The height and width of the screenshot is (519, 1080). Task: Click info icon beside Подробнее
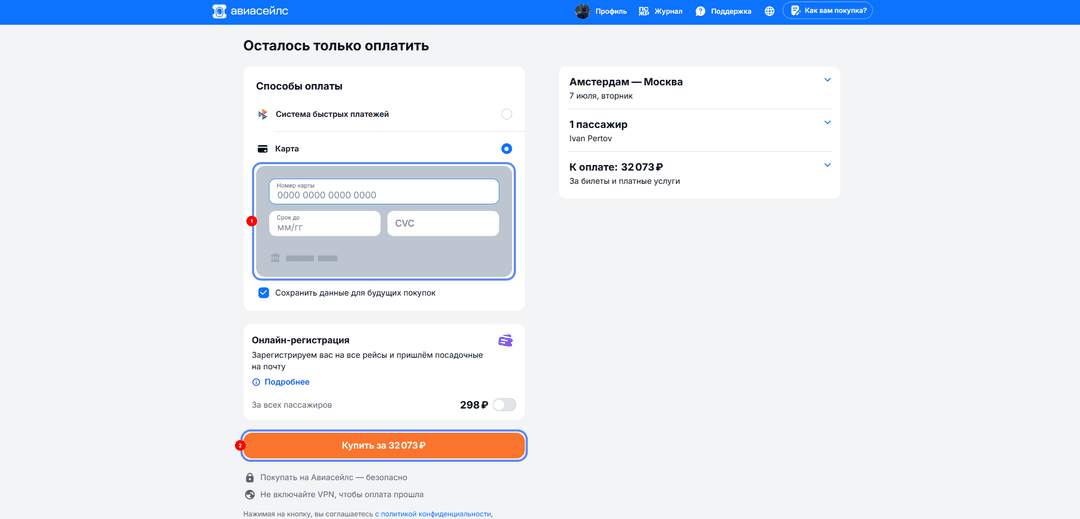(x=256, y=382)
